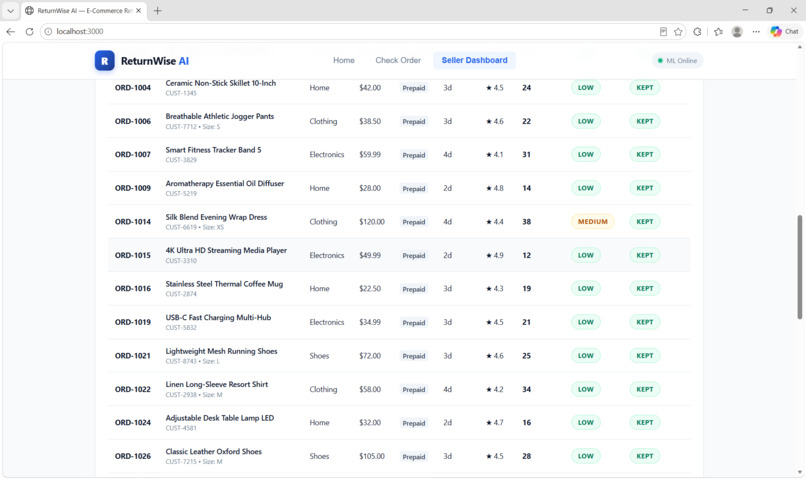Open browser settings and more menu
The image size is (806, 479).
756,31
